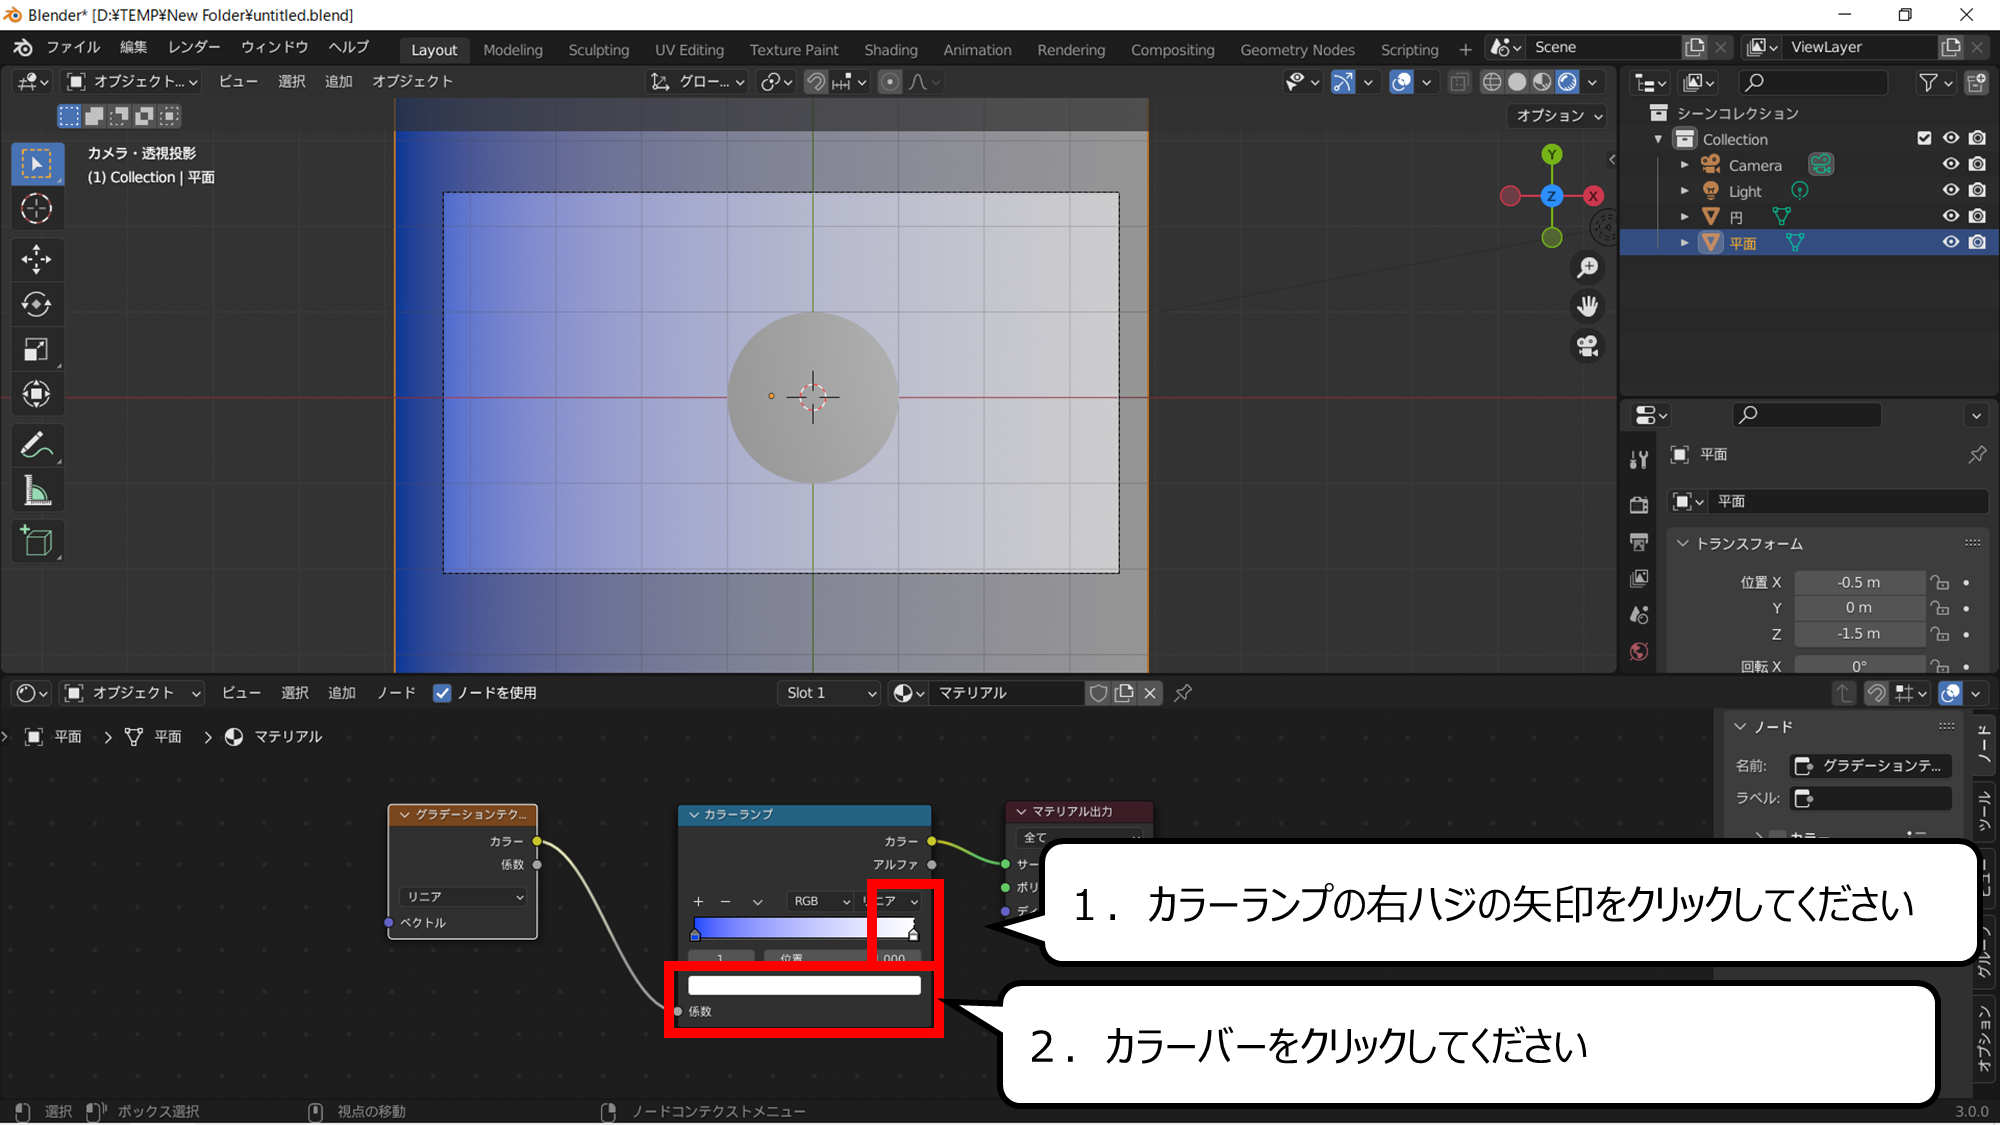Toggle Collection exclude checkbox
Screen dimensions: 2000x1125
pos(1924,138)
